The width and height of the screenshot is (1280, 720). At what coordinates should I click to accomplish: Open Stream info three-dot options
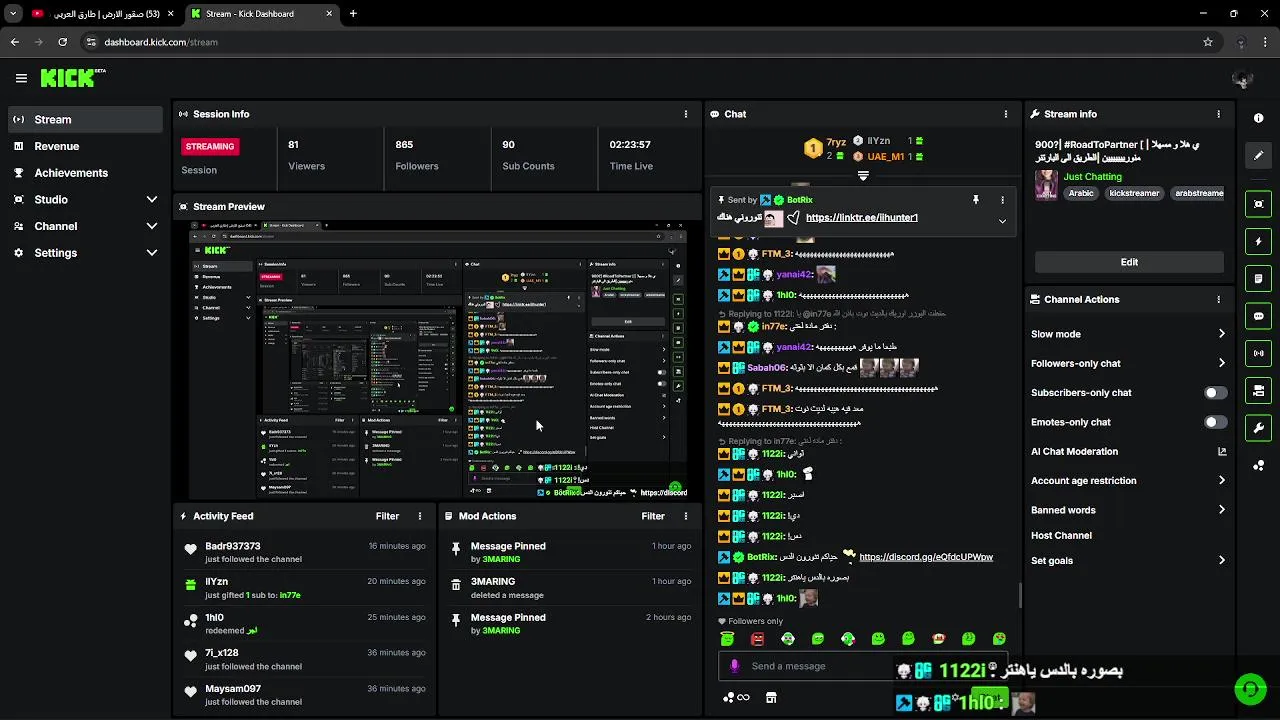click(x=1218, y=114)
